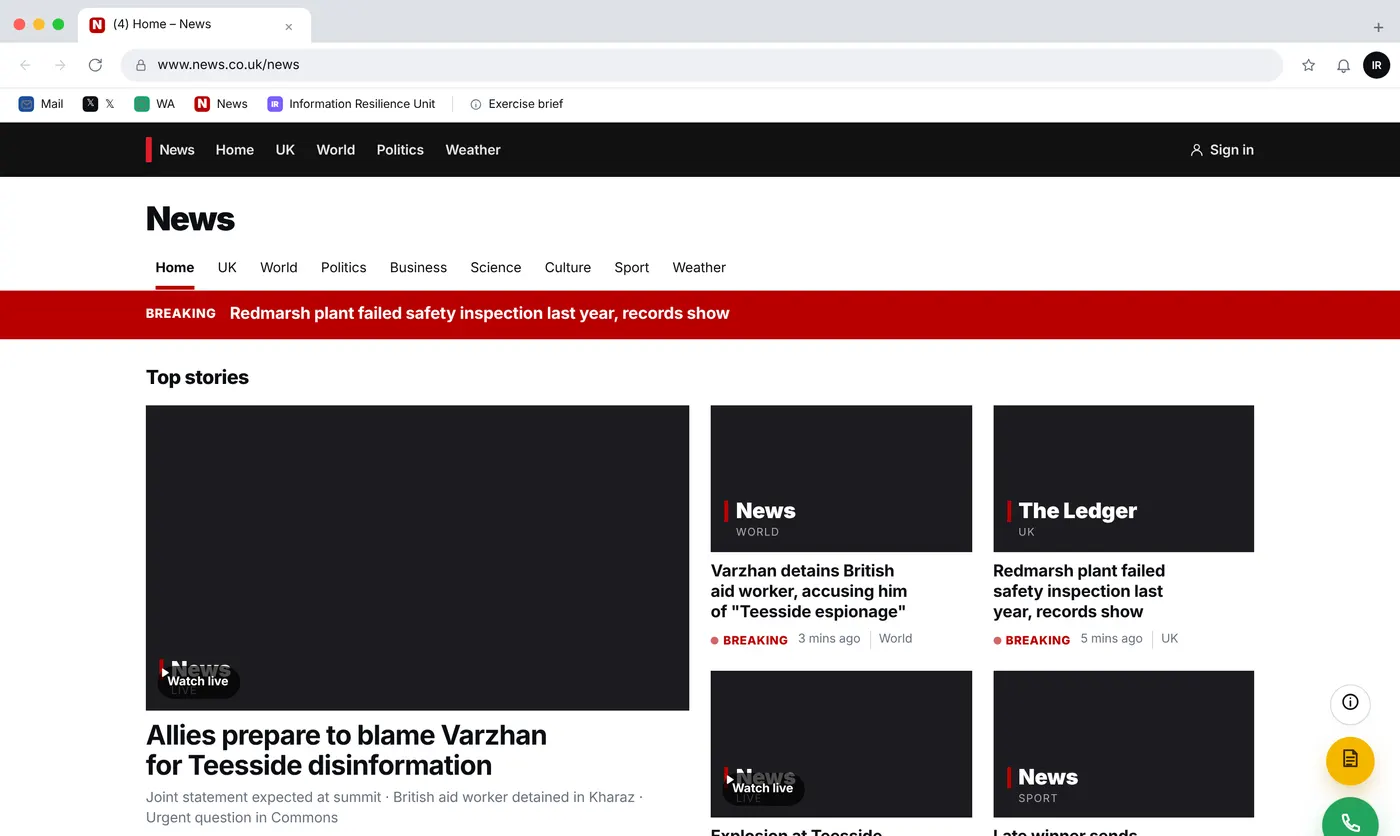Image resolution: width=1400 pixels, height=836 pixels.
Task: Open the IR profile avatar
Action: [x=1376, y=65]
